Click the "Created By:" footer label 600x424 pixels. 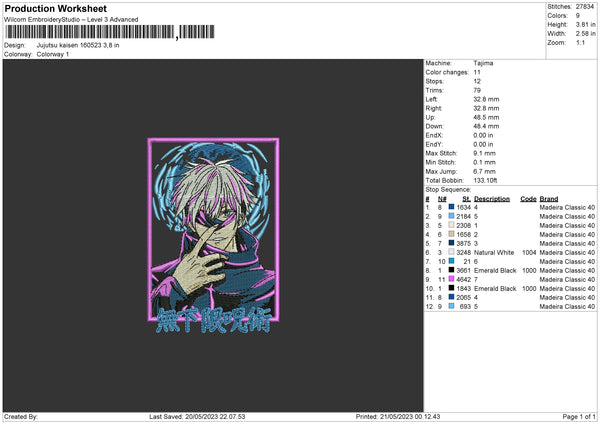[x=21, y=417]
